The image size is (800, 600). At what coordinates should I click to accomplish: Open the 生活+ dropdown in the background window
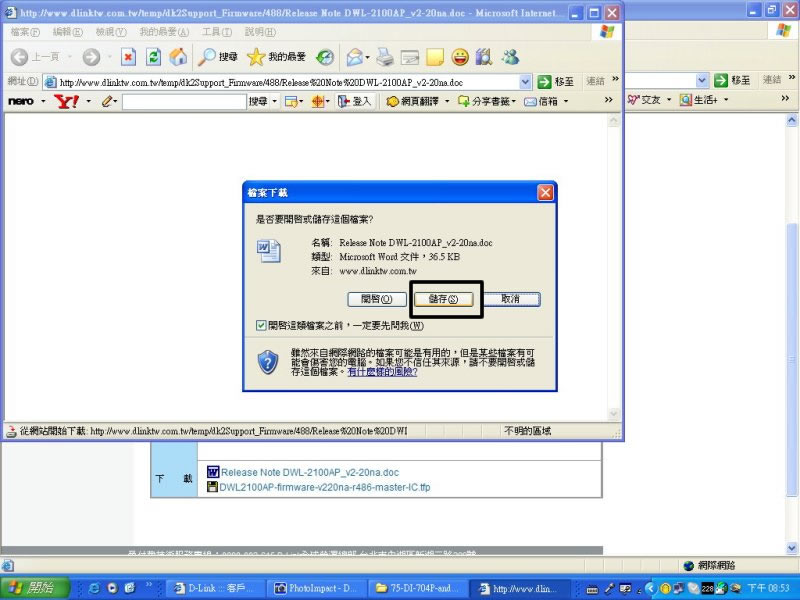click(x=726, y=100)
